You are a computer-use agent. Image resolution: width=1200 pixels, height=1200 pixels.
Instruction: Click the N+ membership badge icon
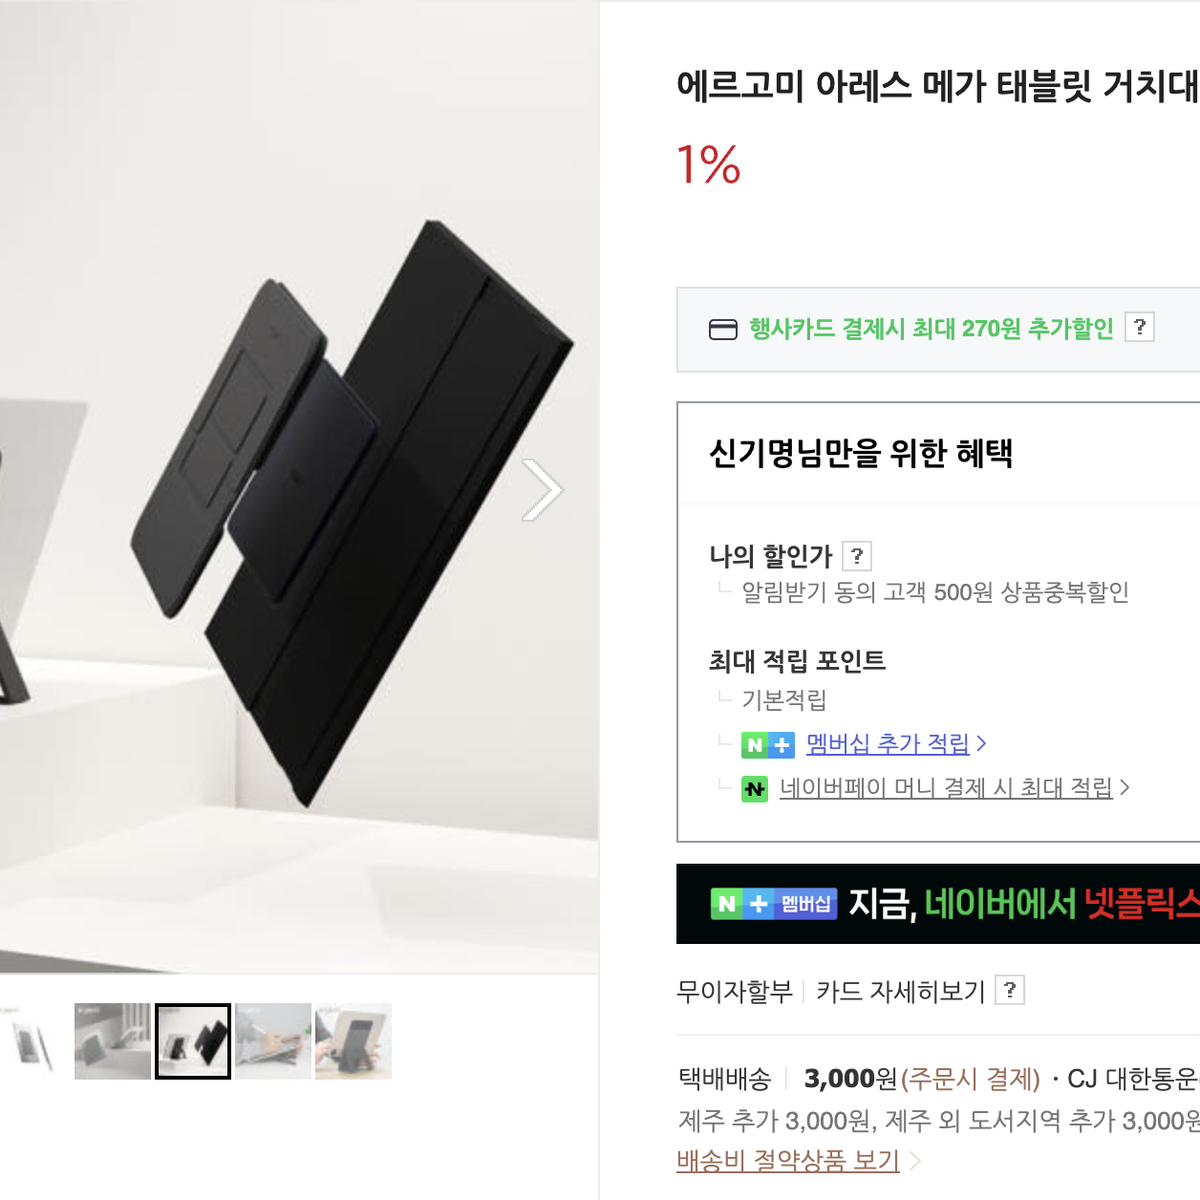coord(768,745)
